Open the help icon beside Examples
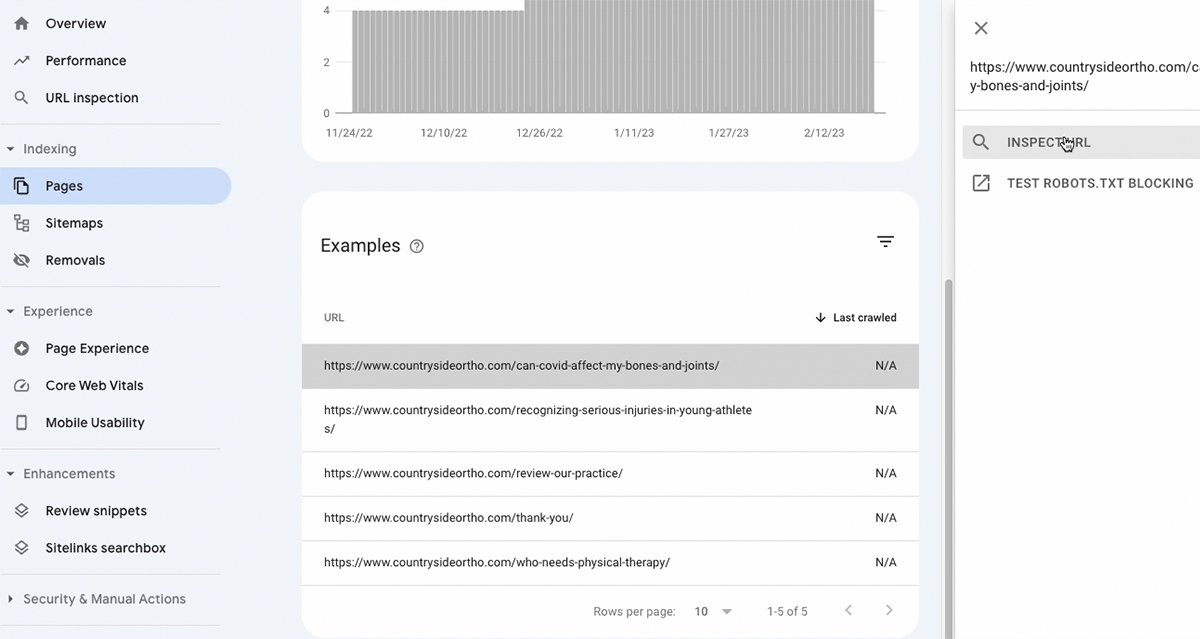The image size is (1200, 639). point(417,246)
